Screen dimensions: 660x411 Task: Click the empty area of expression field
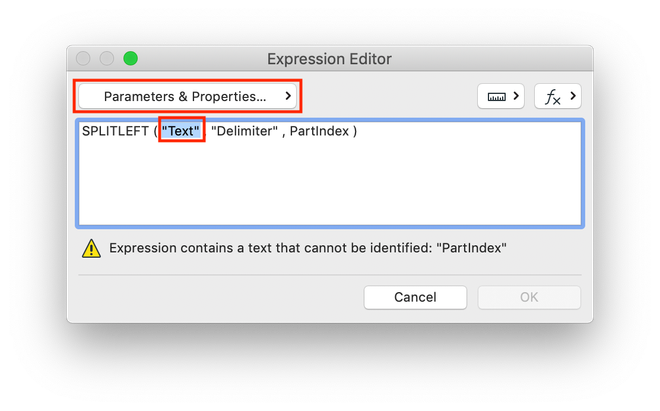pyautogui.click(x=330, y=190)
